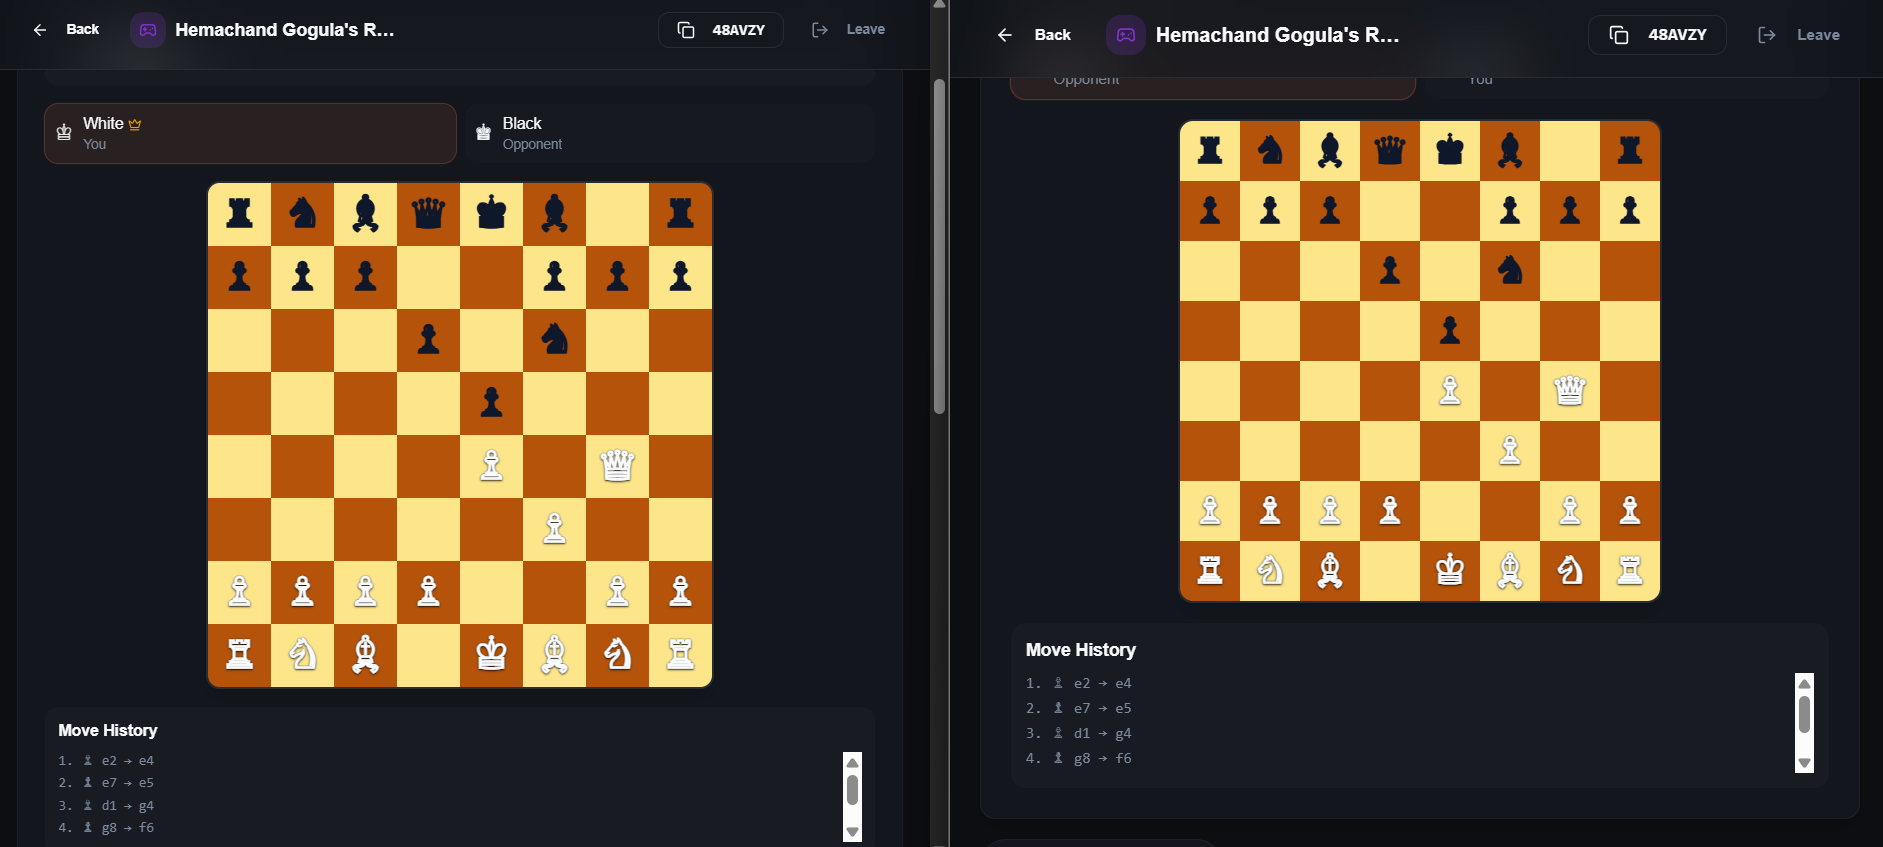The height and width of the screenshot is (847, 1883).
Task: Select the white pawn on d2 in the right board
Action: (x=1390, y=510)
